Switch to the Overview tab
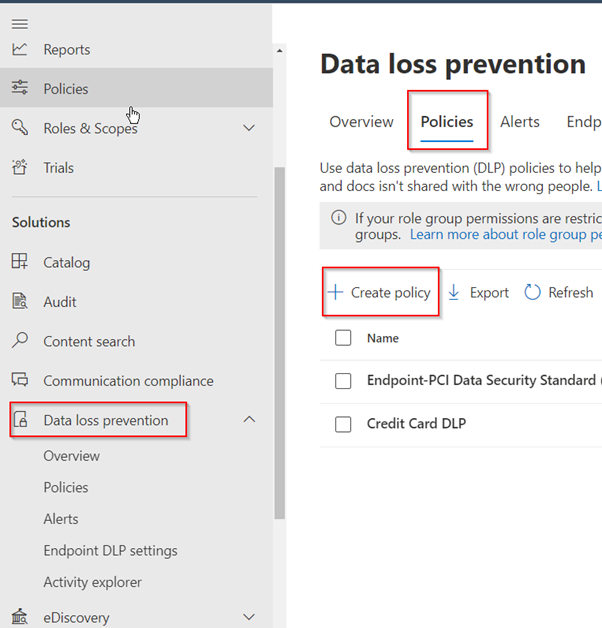Image resolution: width=602 pixels, height=628 pixels. click(x=361, y=122)
